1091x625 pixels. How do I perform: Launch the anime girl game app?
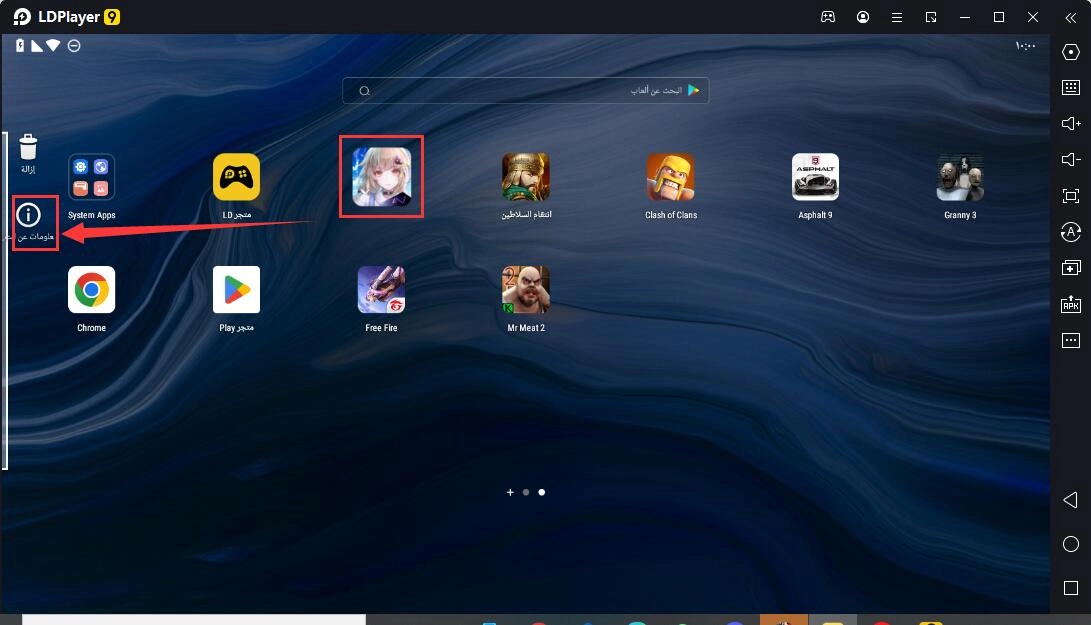click(381, 177)
